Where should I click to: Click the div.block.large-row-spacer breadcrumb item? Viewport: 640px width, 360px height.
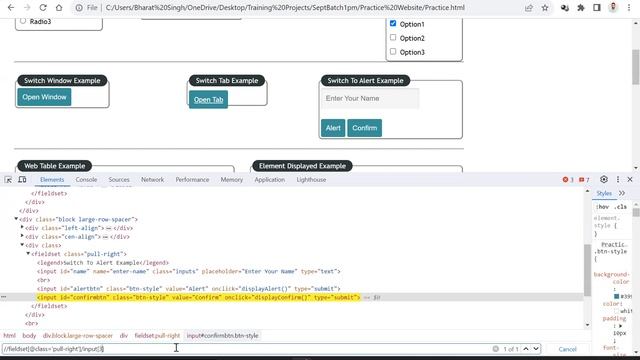(x=78, y=336)
